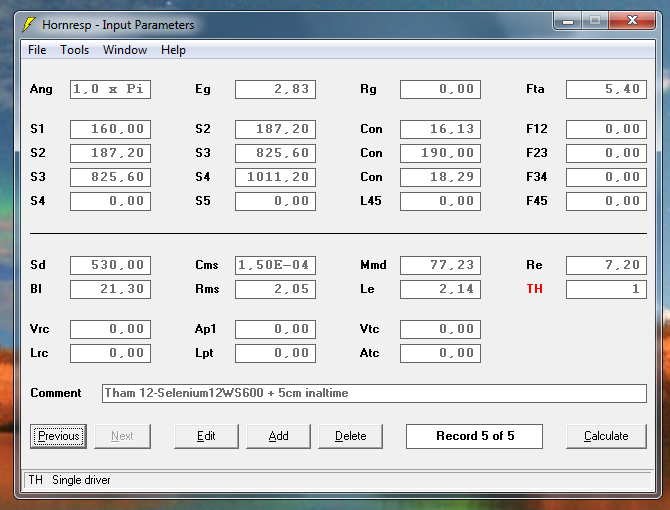Open the Tools menu
The height and width of the screenshot is (510, 670).
(74, 50)
